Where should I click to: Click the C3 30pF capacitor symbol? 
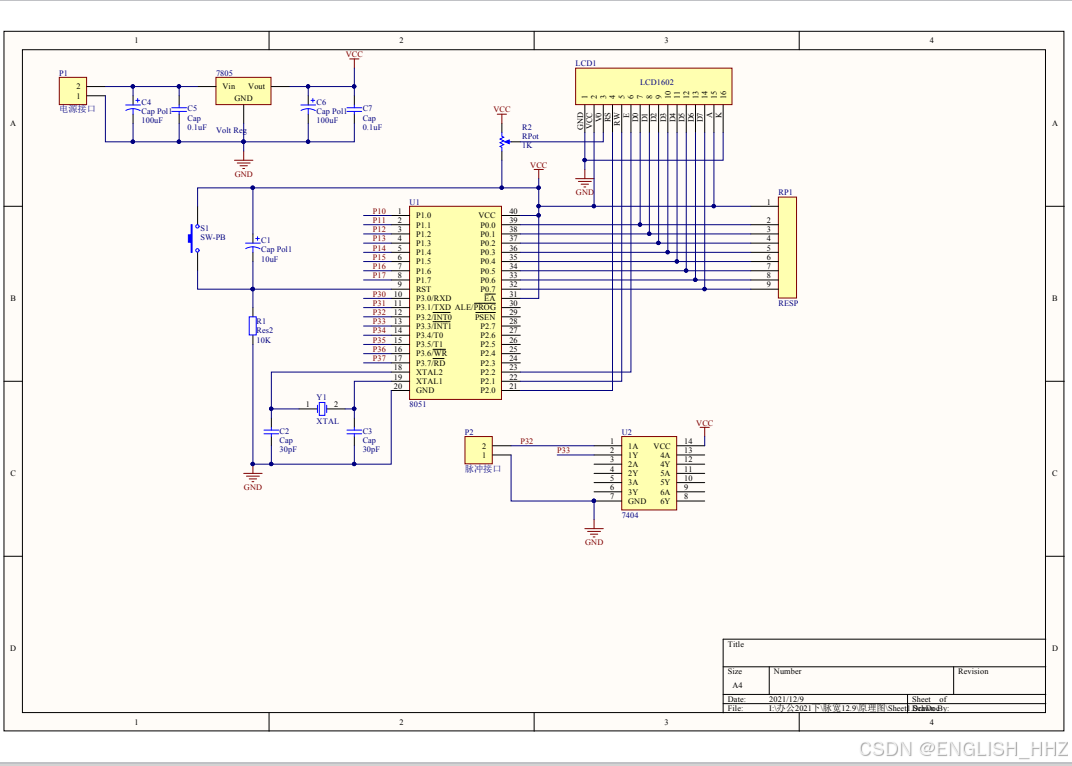click(354, 432)
